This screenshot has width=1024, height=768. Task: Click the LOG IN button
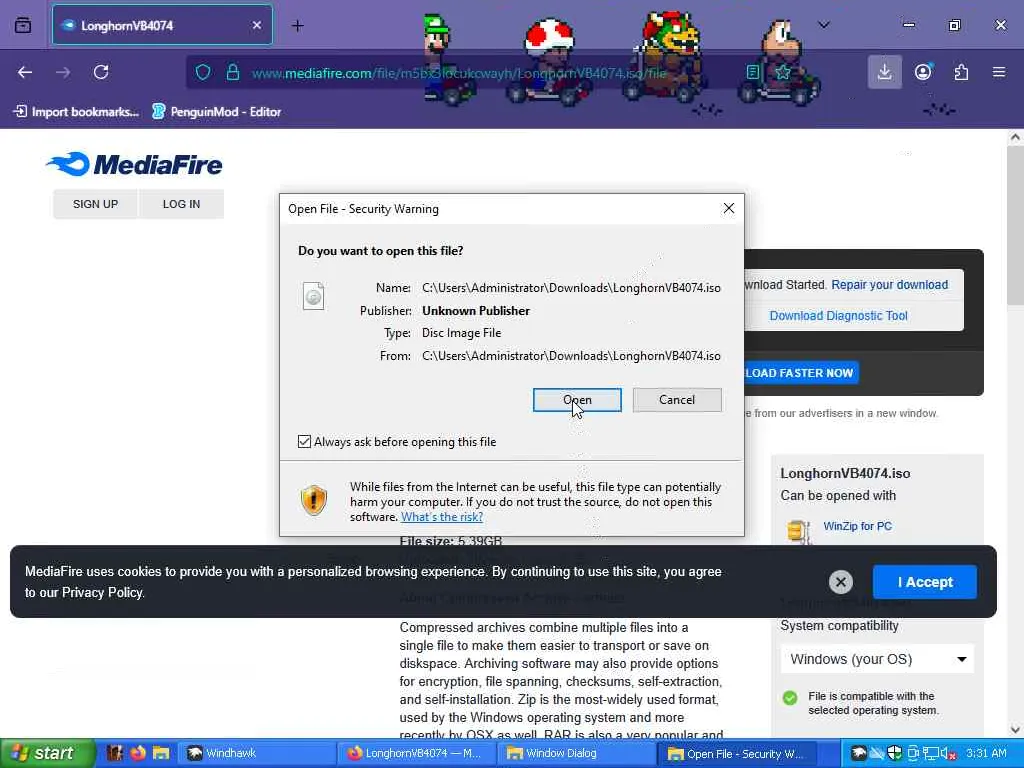point(182,204)
